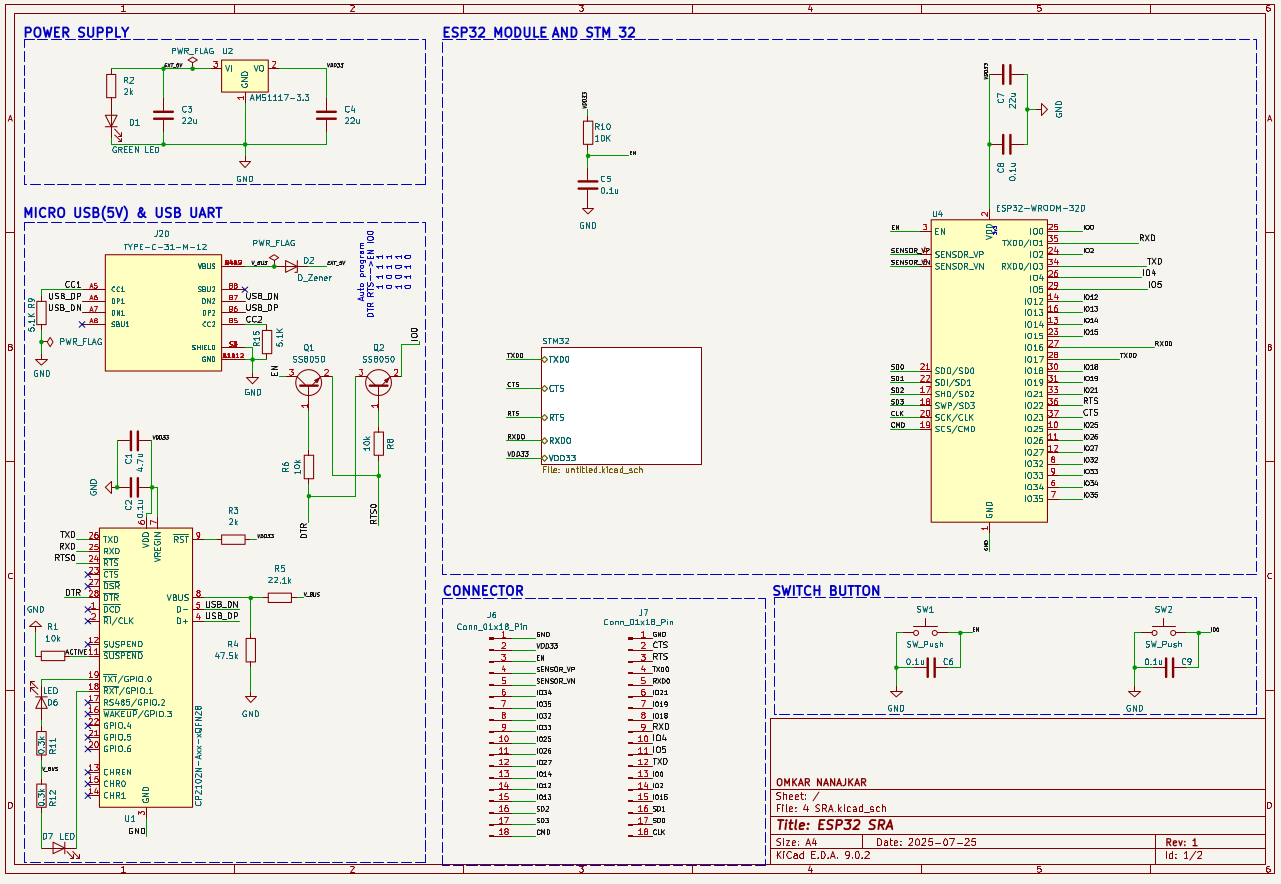Viewport: 1281px width, 884px height.
Task: Click the VDD33 pin on STM32 sheet
Action: 559,458
